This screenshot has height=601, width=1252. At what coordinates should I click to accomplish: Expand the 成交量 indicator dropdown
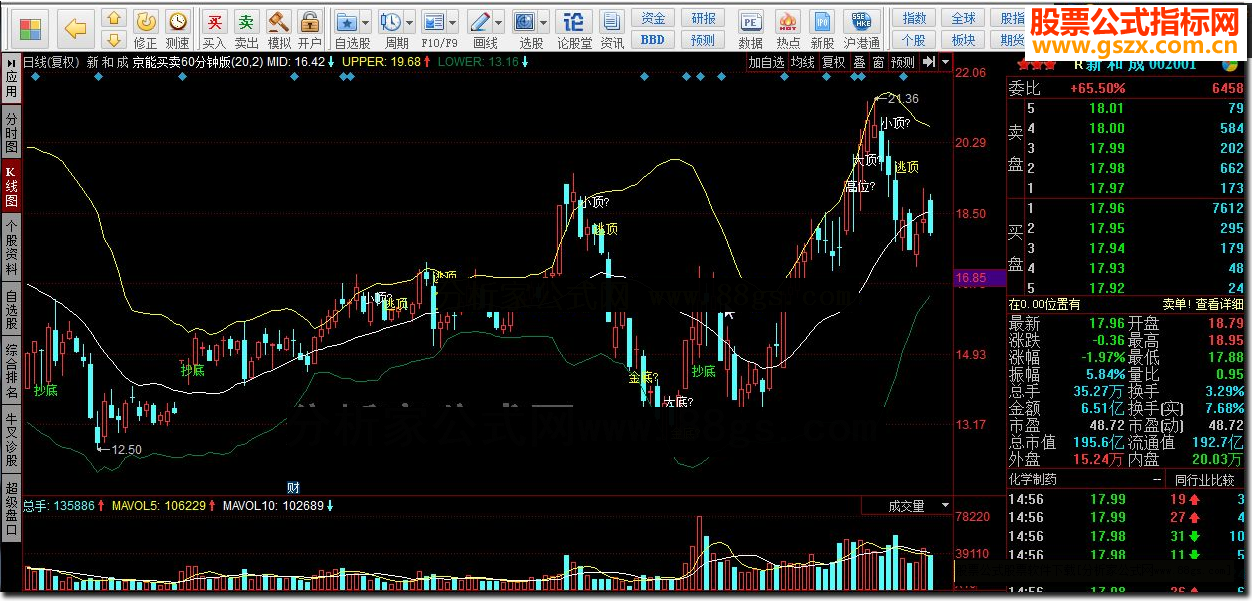point(945,506)
